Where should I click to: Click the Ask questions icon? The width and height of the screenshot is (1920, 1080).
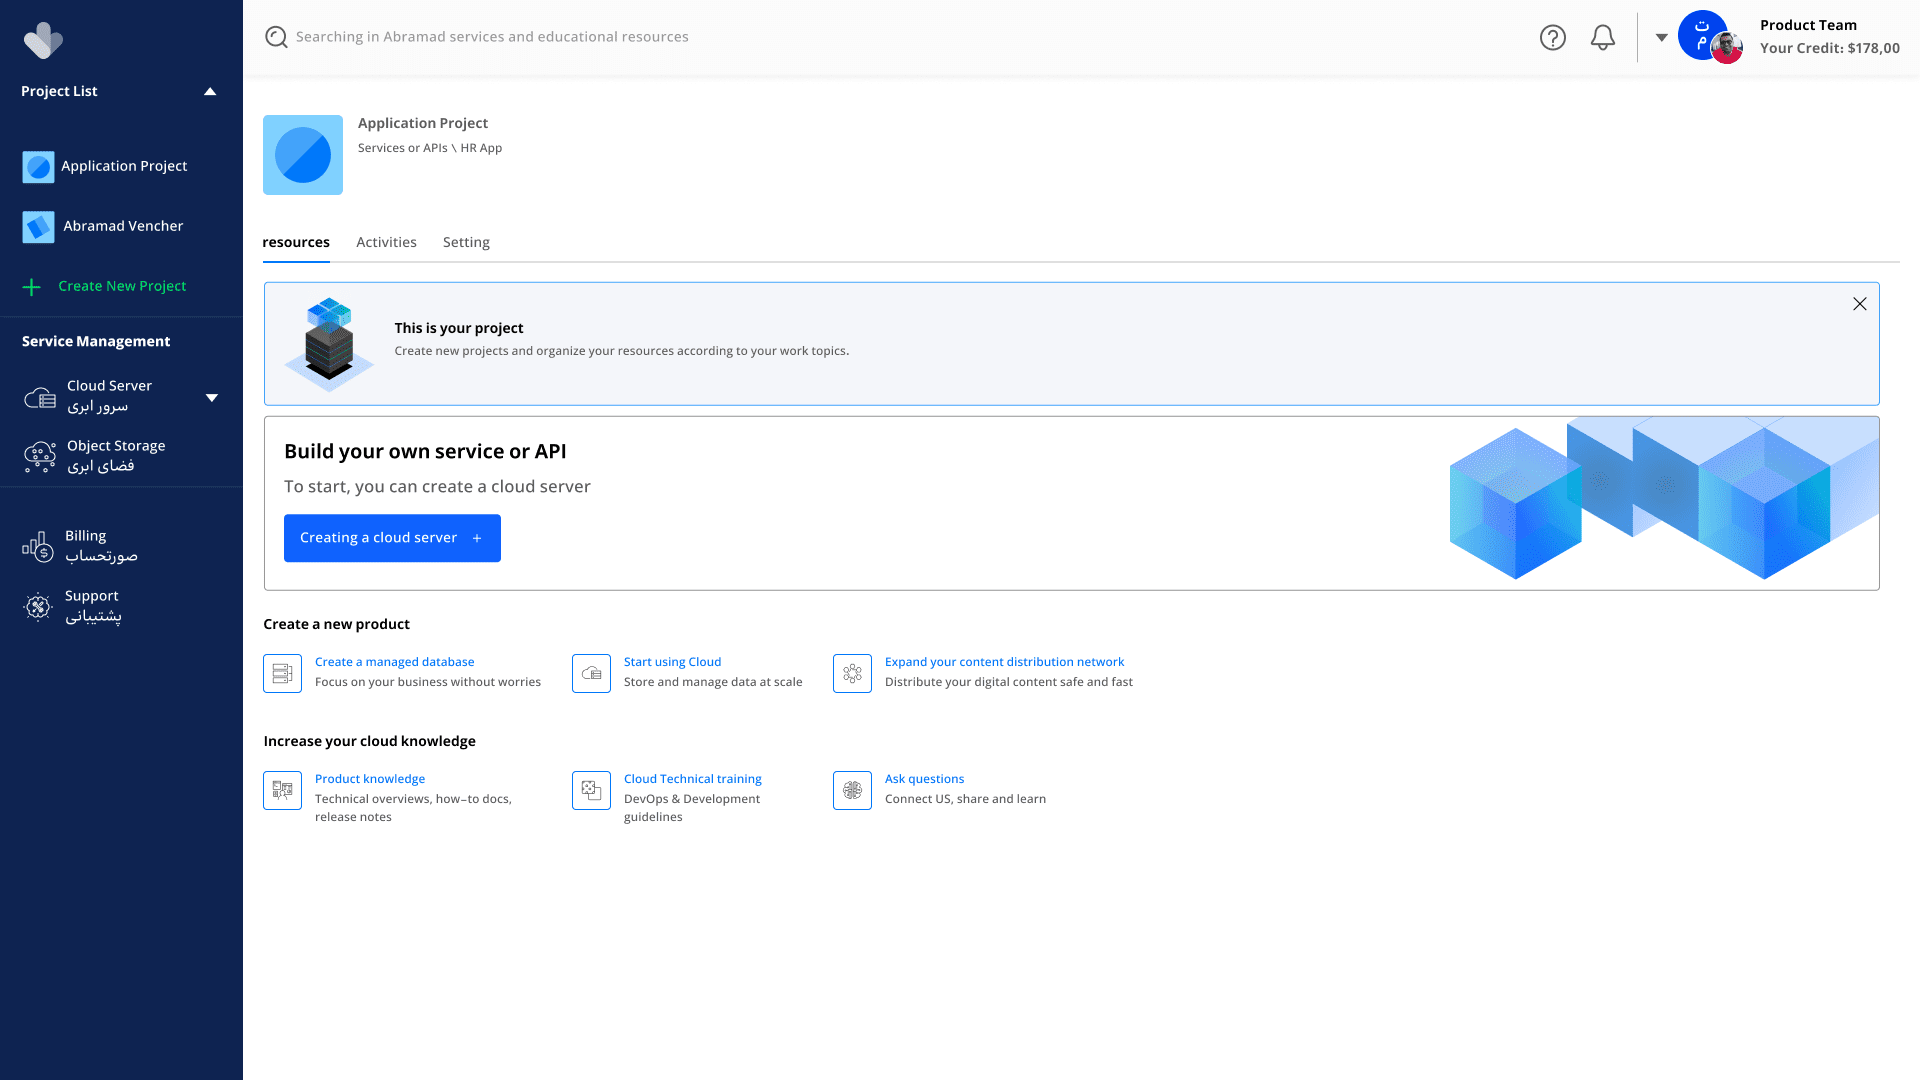tap(852, 790)
